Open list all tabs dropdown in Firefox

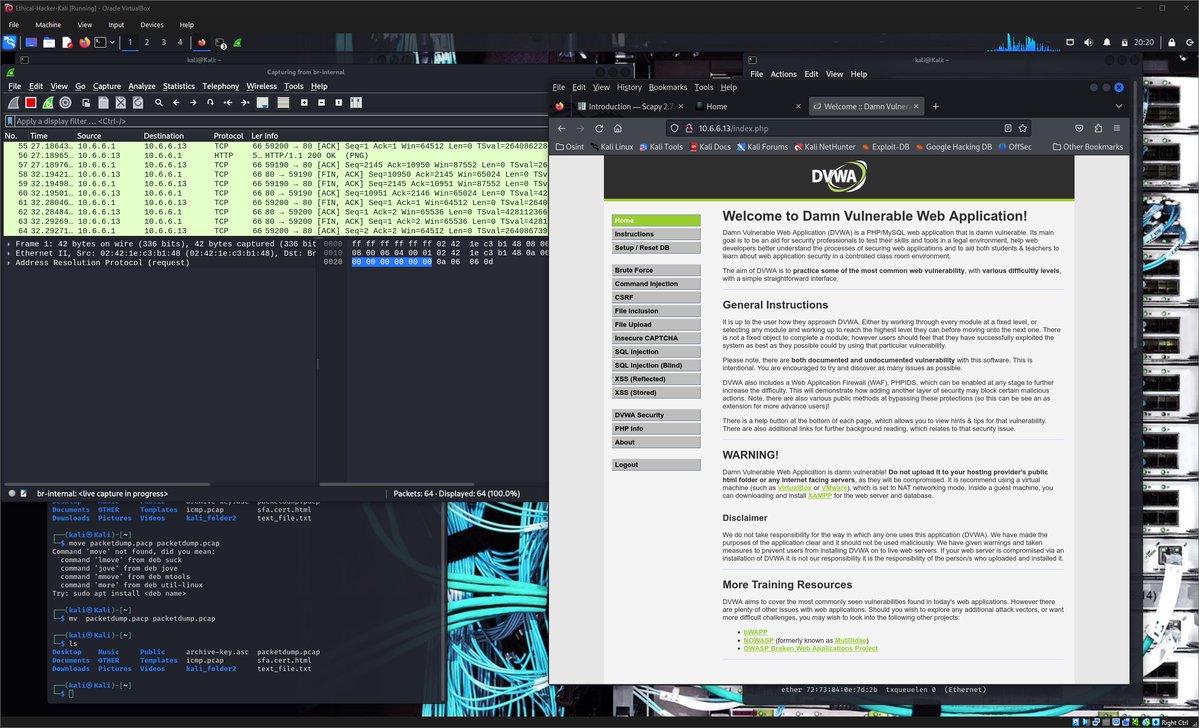[x=1119, y=106]
